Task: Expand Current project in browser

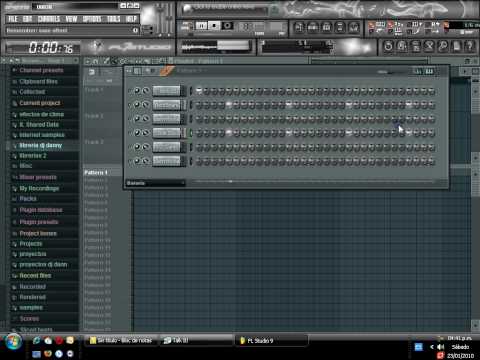Action: [40, 103]
